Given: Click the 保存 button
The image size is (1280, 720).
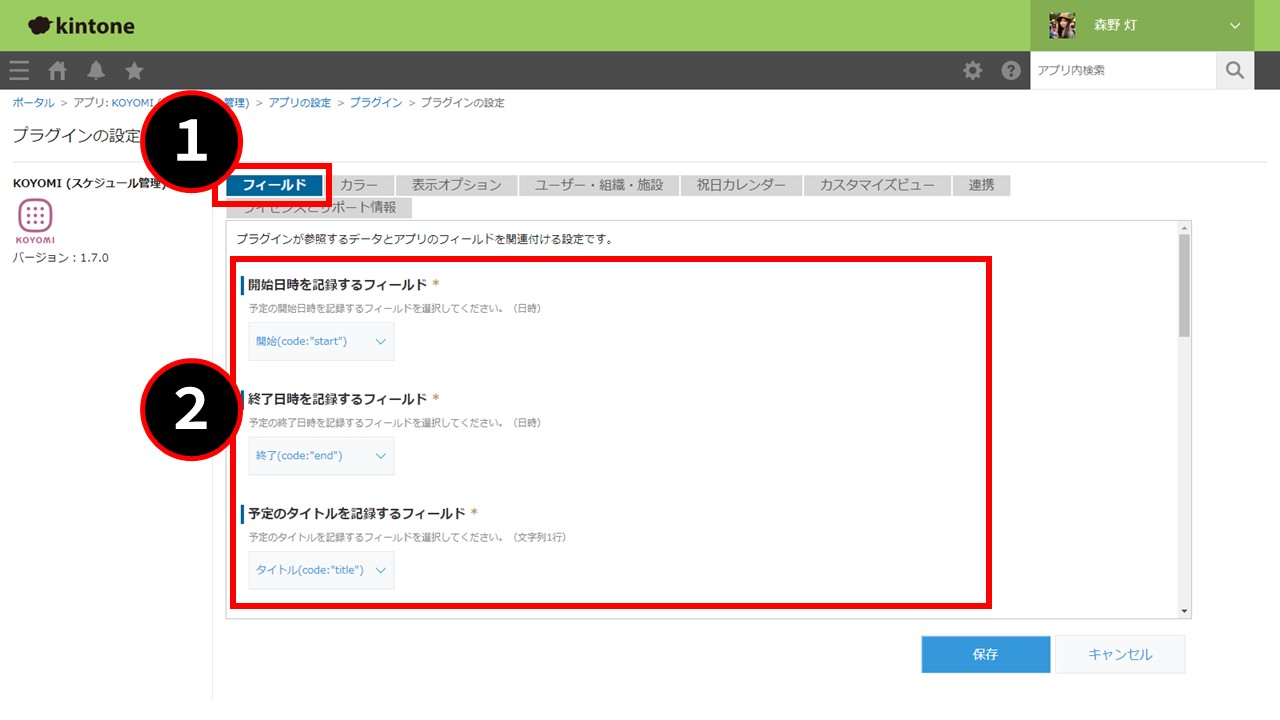Looking at the screenshot, I should pos(985,655).
